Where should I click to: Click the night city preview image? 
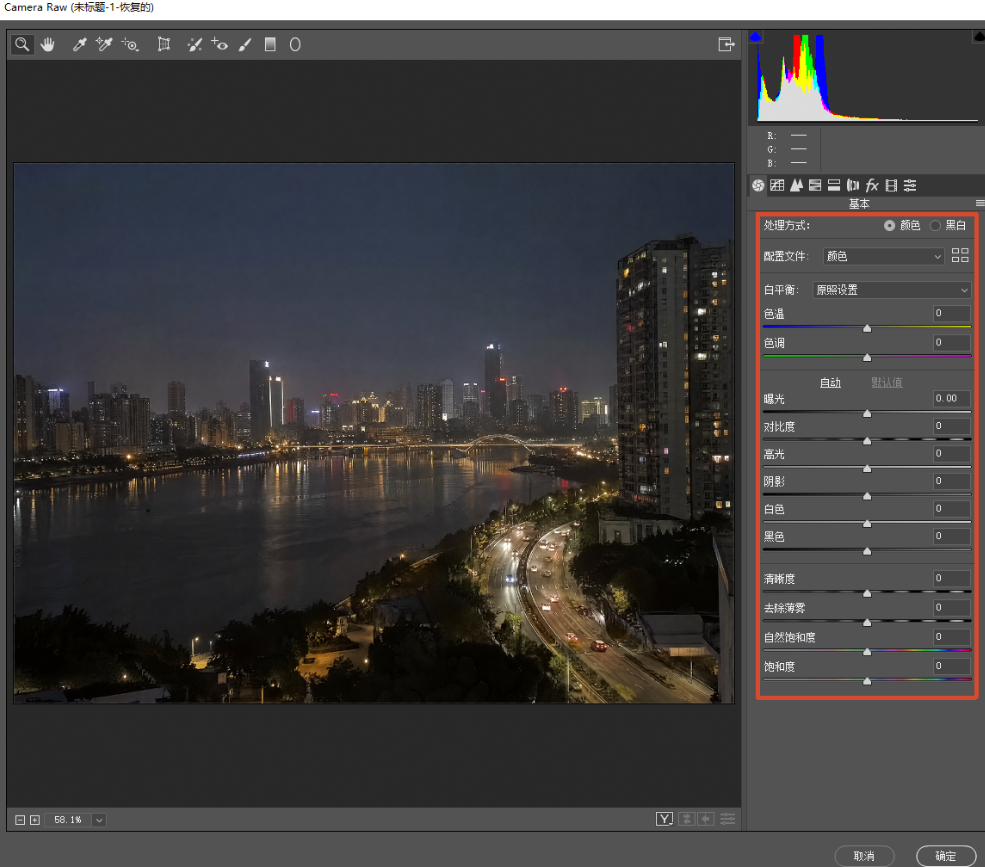coord(374,433)
